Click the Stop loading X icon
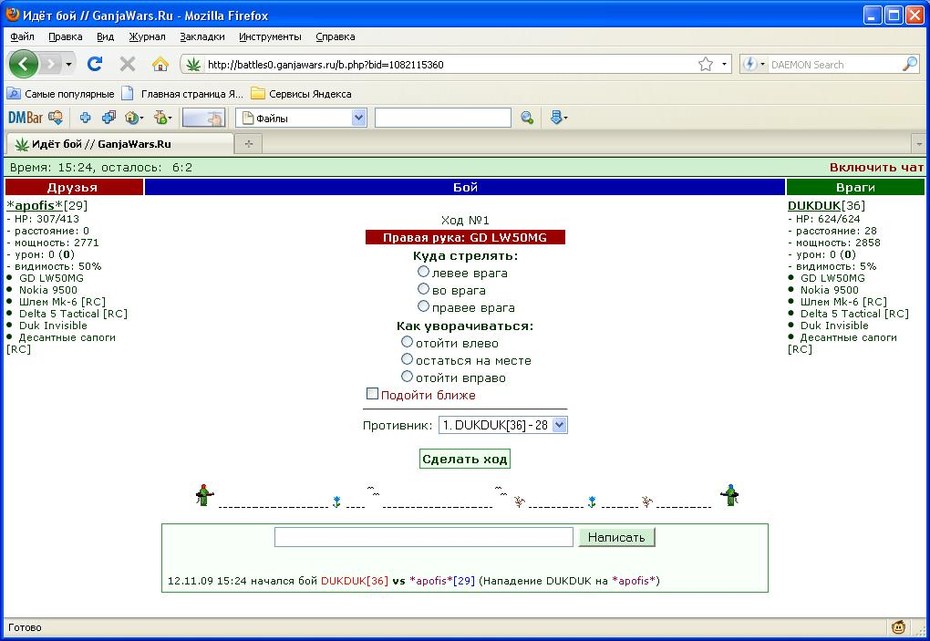930x641 pixels. pos(127,63)
